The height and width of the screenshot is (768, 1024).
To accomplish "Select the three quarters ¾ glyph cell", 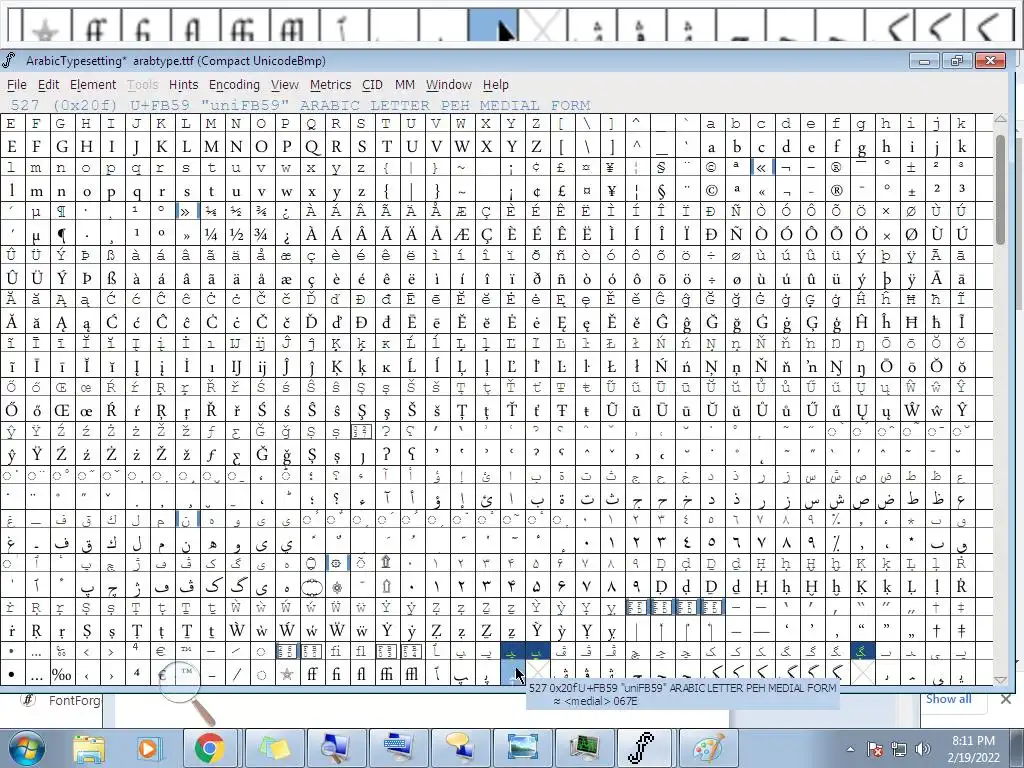I will 261,234.
